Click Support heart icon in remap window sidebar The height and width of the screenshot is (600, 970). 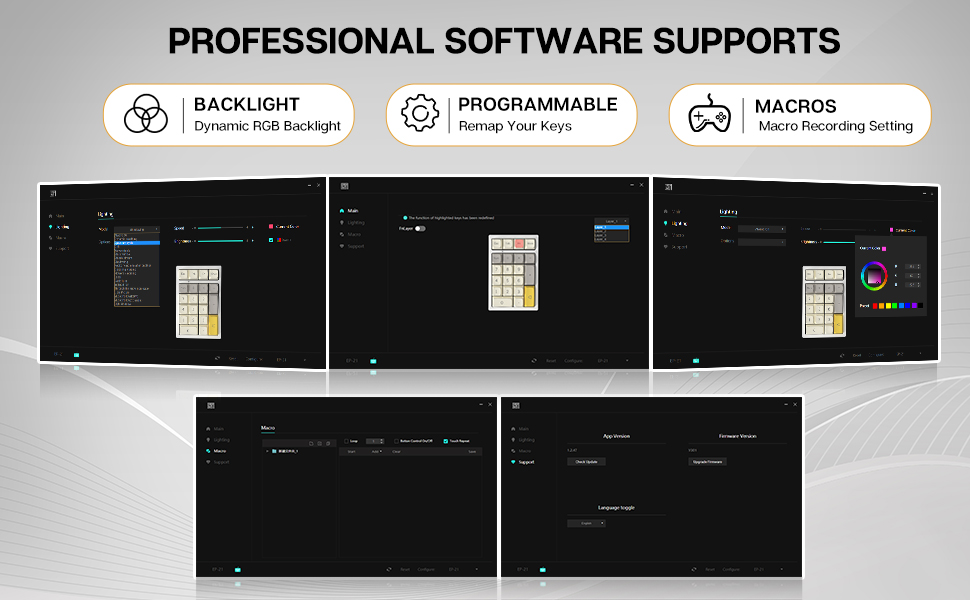[x=341, y=246]
